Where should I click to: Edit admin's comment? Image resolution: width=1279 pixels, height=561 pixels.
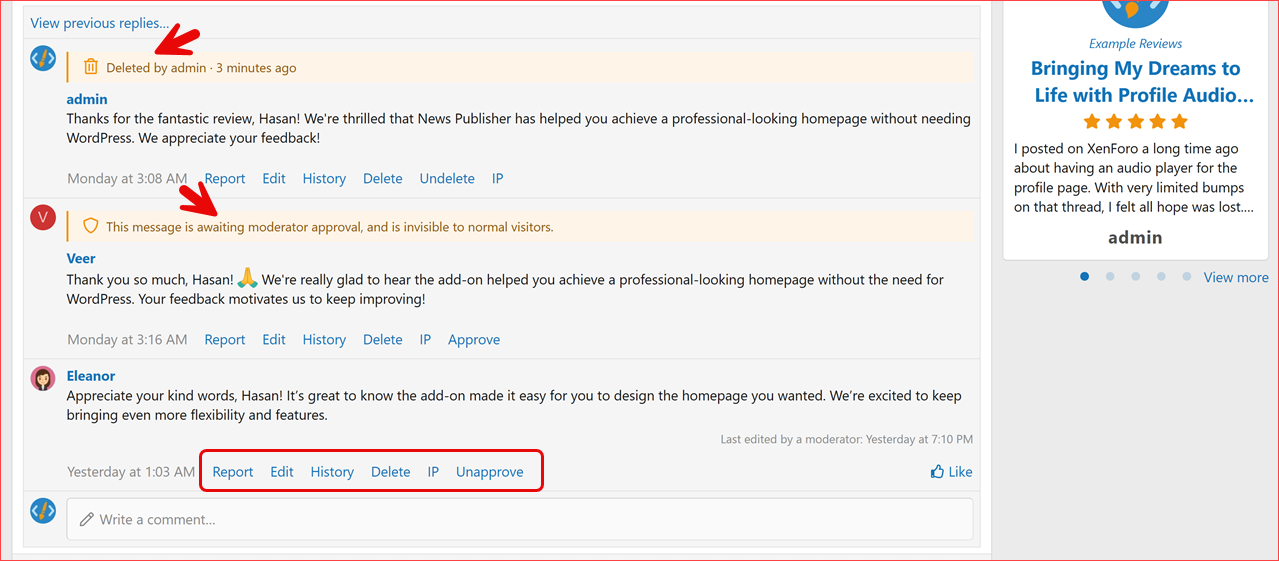[x=274, y=178]
